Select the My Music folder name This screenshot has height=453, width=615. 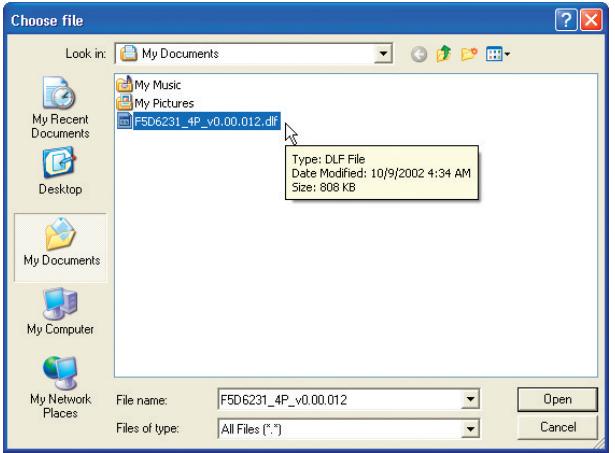click(157, 85)
